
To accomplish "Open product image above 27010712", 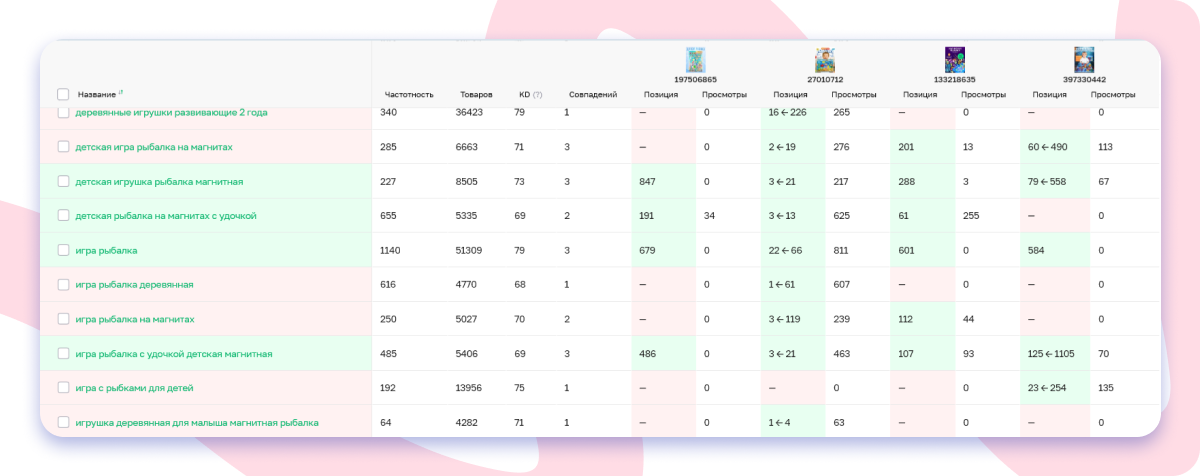I will pos(825,60).
